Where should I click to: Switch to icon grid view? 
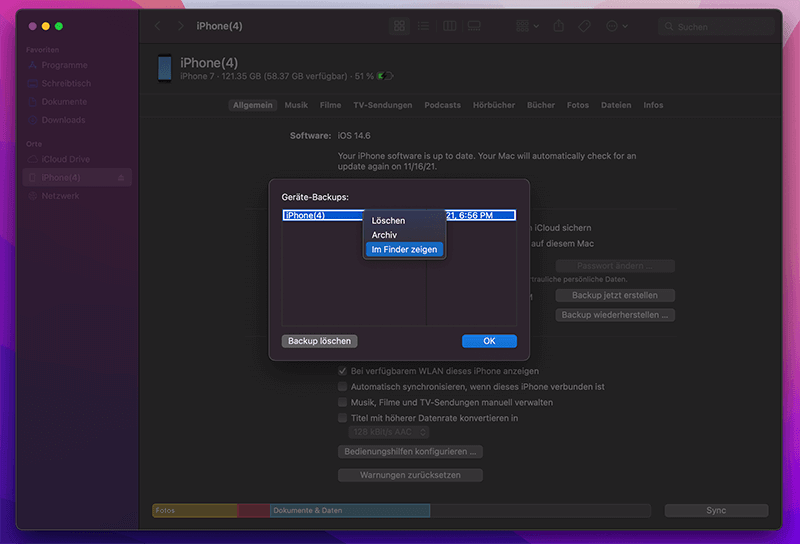pos(399,26)
